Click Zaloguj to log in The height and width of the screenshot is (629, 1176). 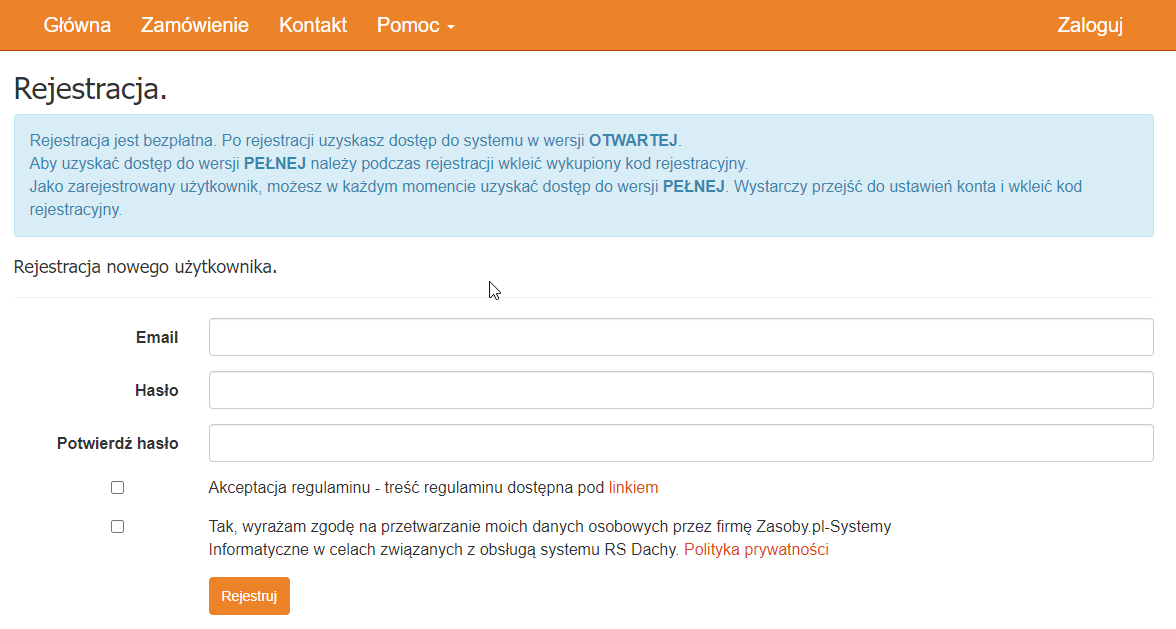click(x=1090, y=25)
